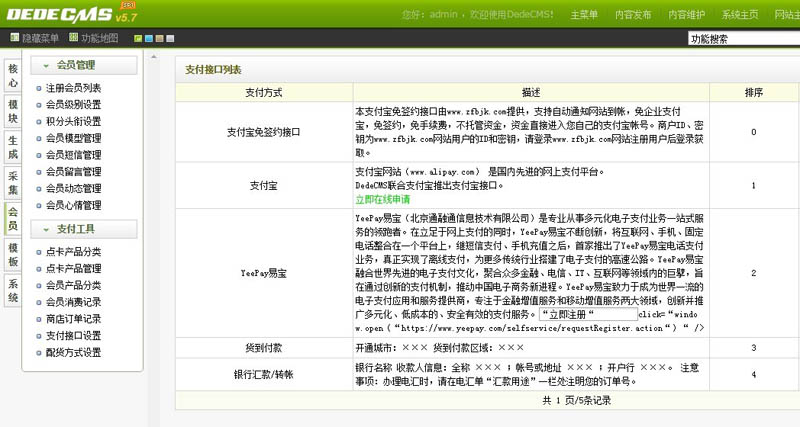Viewport: 800px width, 427px height.
Task: Open 会员消费记录 in sidebar
Action: (x=73, y=302)
